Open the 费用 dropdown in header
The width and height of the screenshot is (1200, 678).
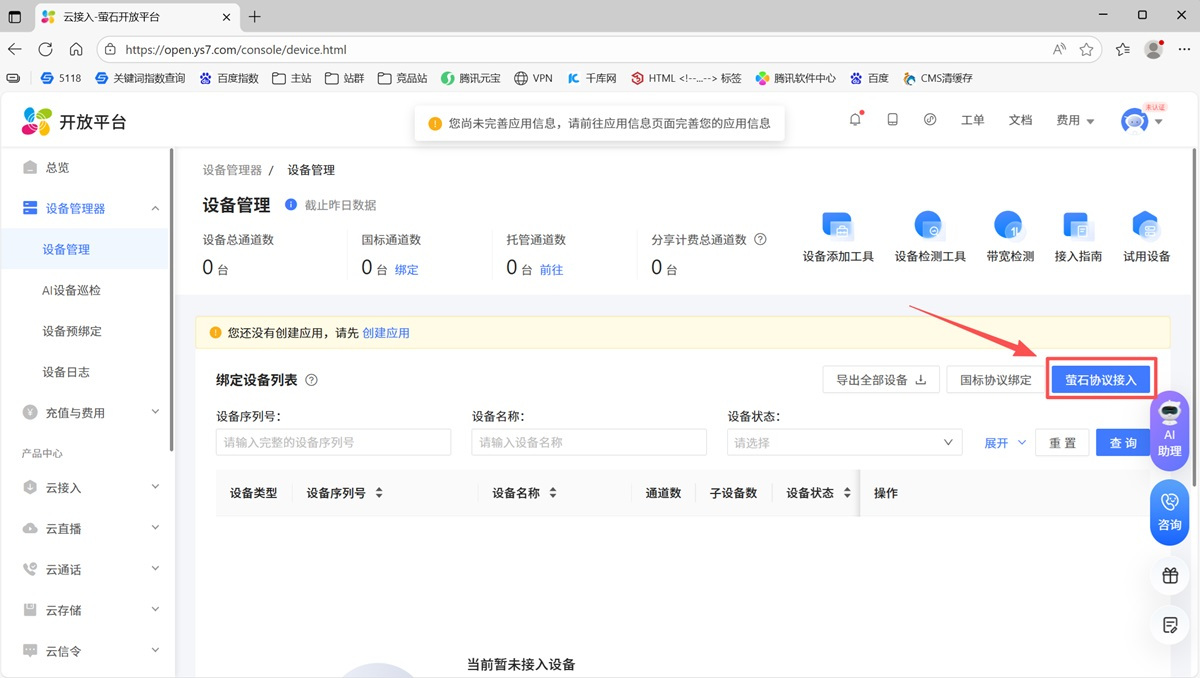[1075, 121]
